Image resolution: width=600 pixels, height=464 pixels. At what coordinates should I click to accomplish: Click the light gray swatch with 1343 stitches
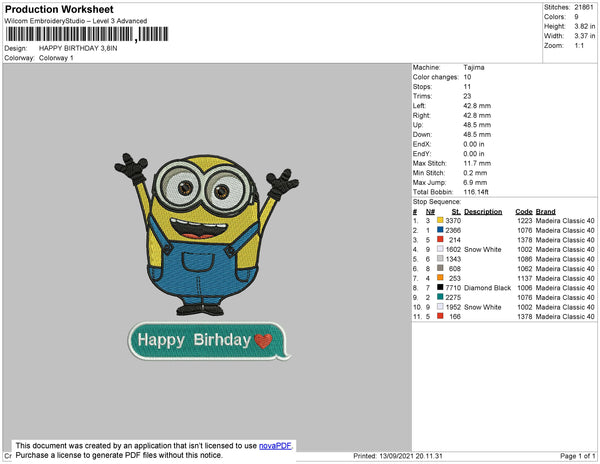click(x=438, y=259)
